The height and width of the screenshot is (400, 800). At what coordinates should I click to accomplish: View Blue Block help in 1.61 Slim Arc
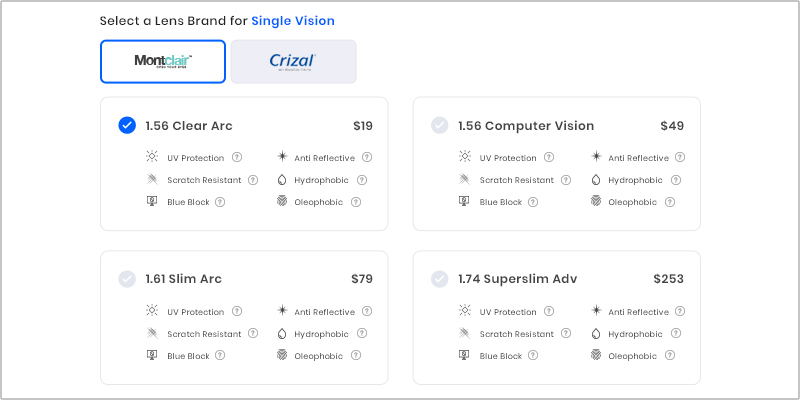[x=220, y=355]
